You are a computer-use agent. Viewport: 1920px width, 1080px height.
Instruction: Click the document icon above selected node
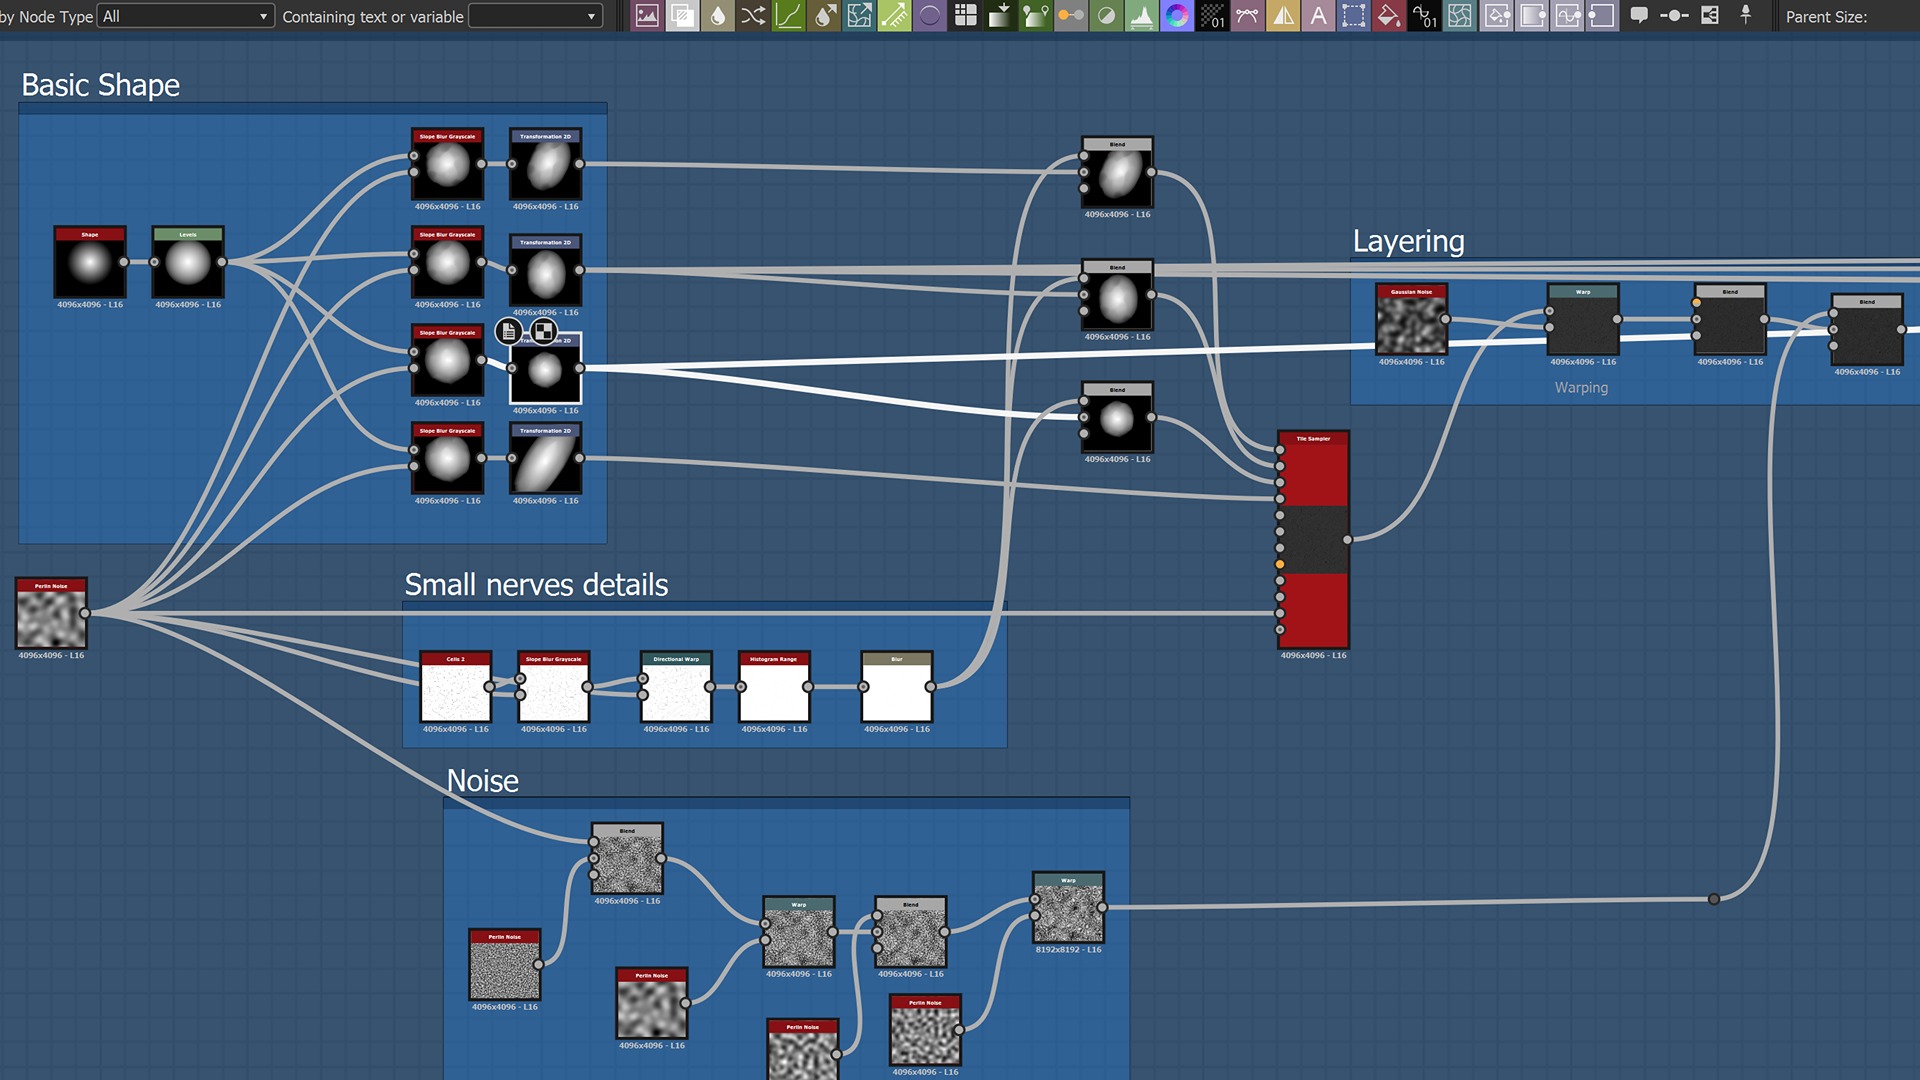[x=509, y=331]
